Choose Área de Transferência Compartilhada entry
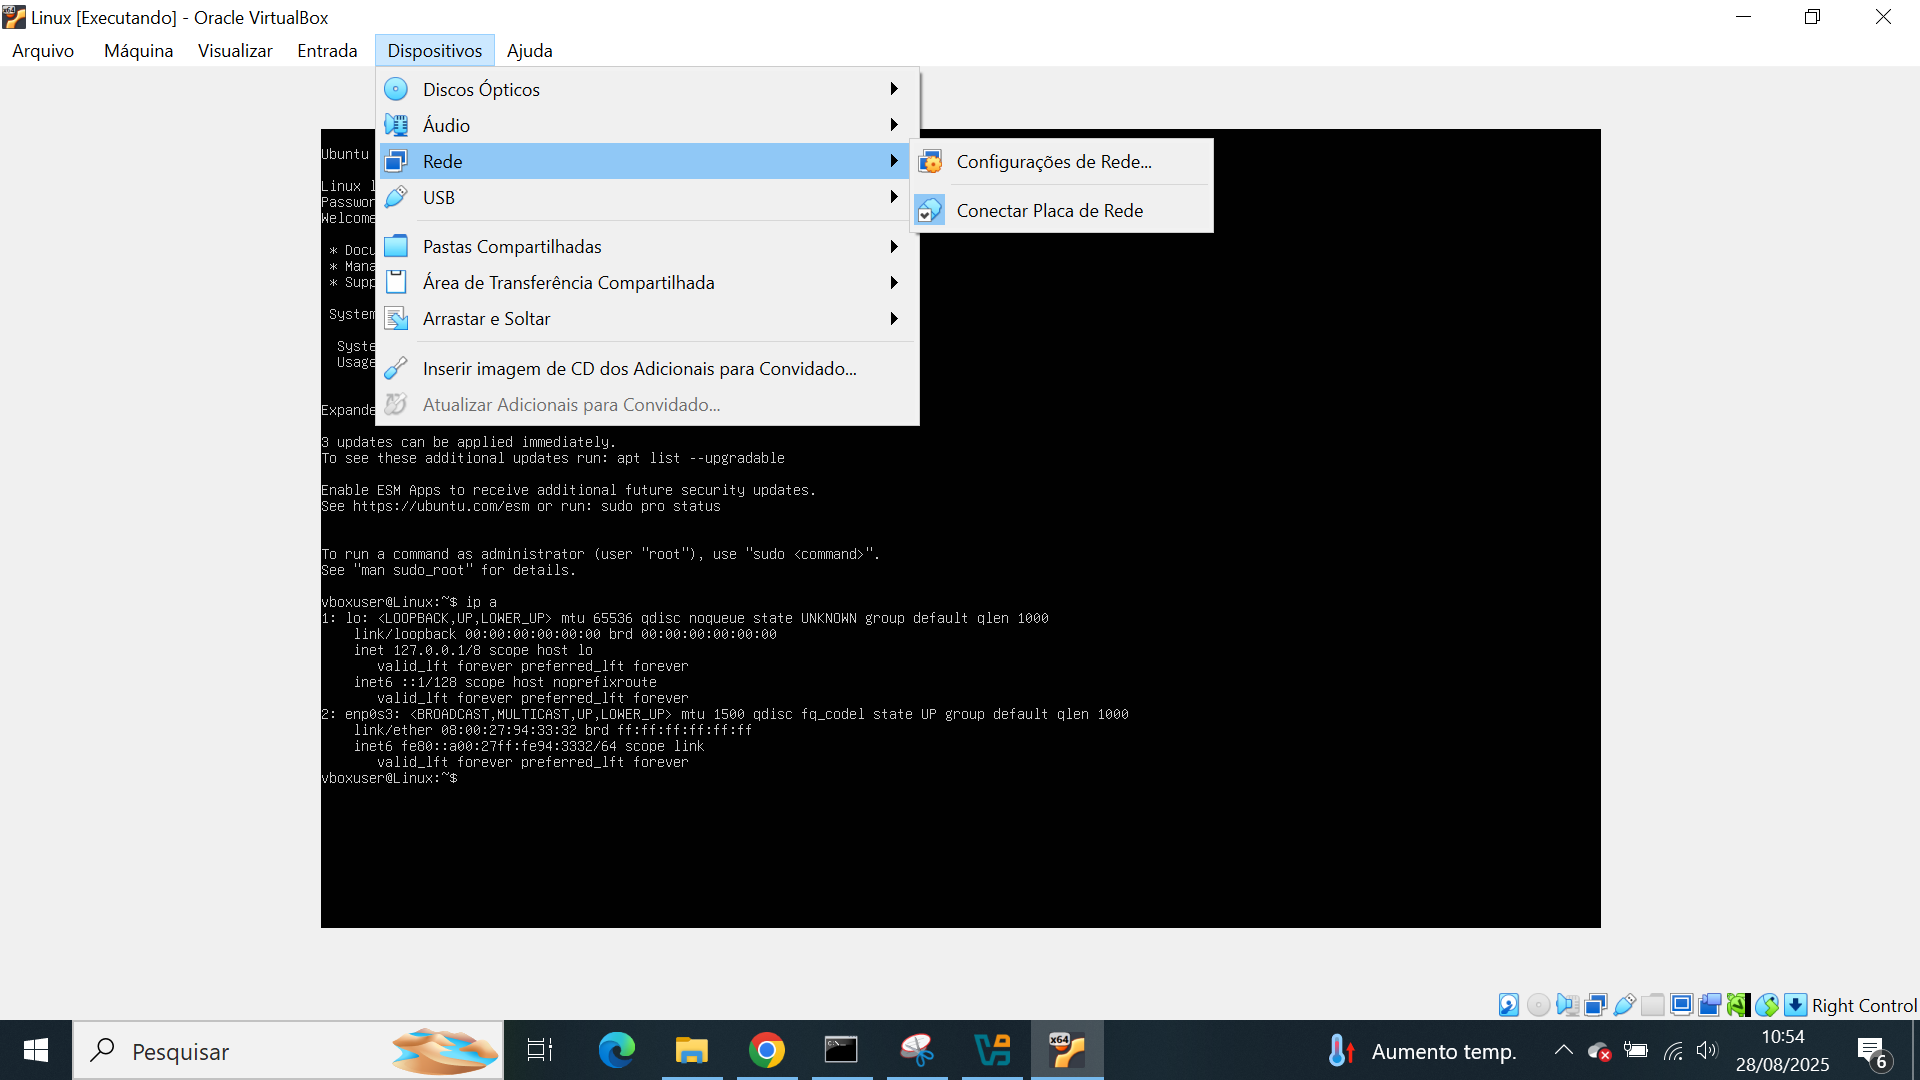The width and height of the screenshot is (1920, 1080). coord(647,282)
